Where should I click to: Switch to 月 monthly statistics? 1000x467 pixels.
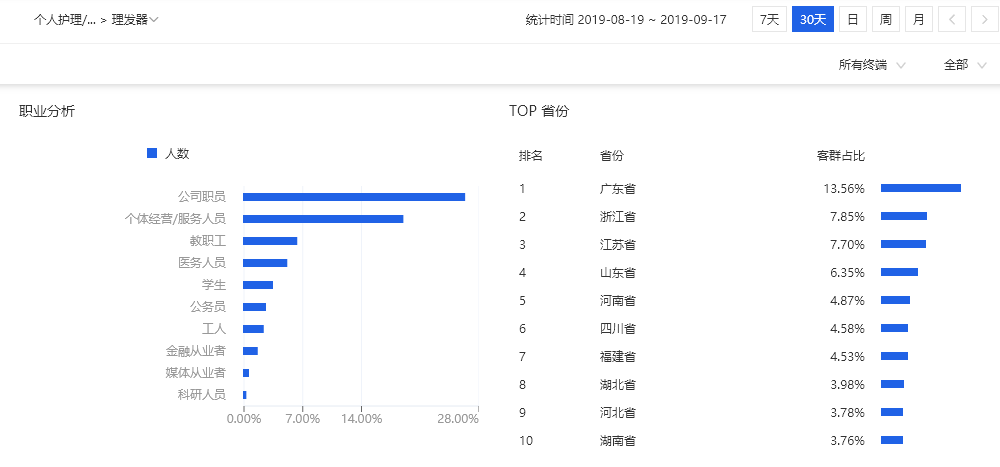(918, 19)
